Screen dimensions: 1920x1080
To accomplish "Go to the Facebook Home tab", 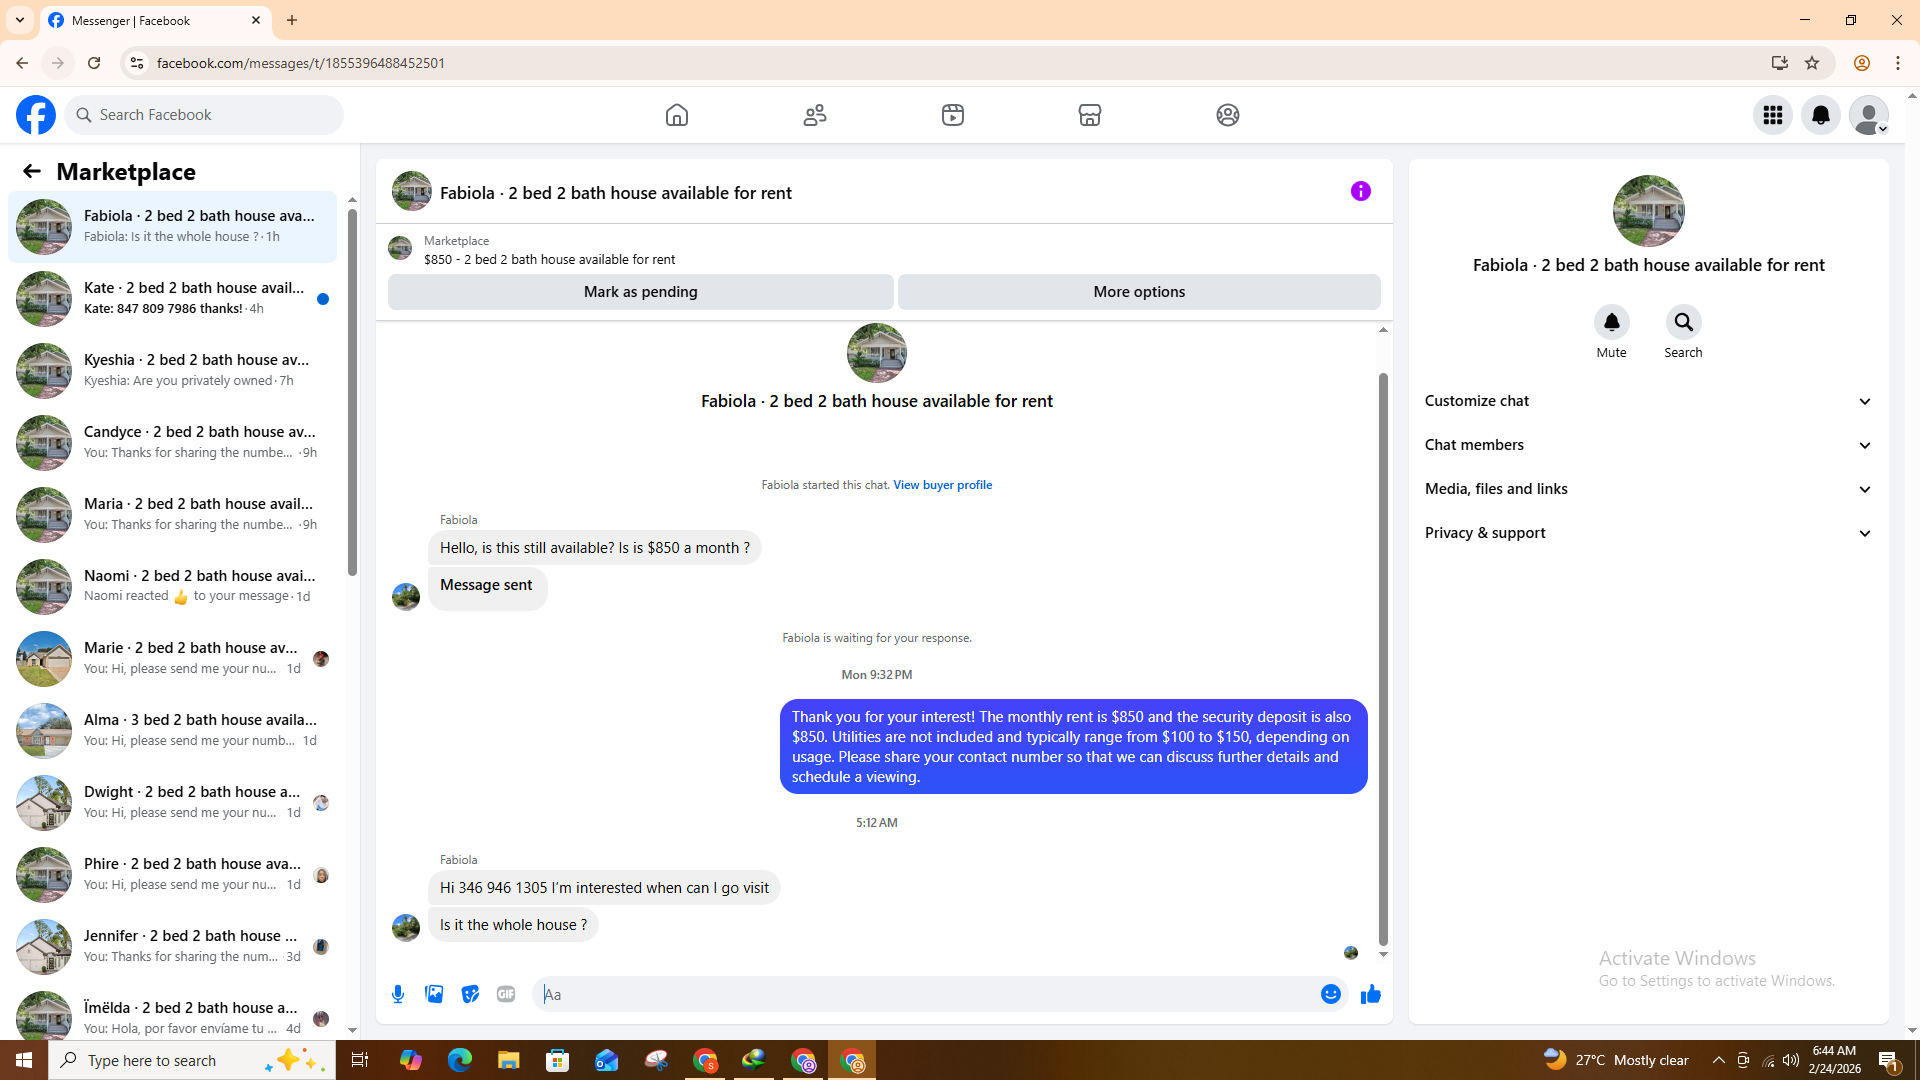I will [x=677, y=115].
